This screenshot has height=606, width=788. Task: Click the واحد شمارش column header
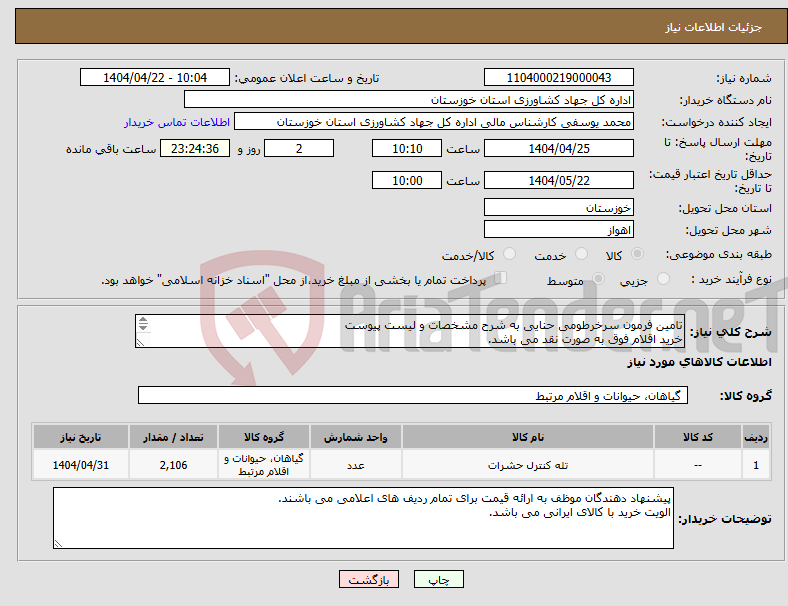coord(356,437)
